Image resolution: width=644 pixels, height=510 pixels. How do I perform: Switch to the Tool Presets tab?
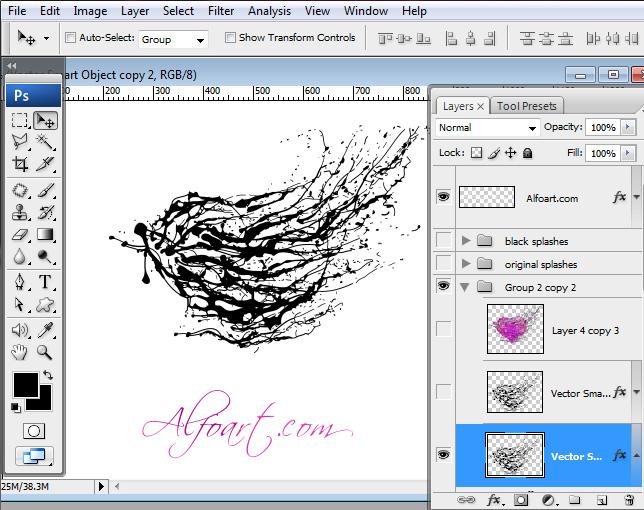527,106
